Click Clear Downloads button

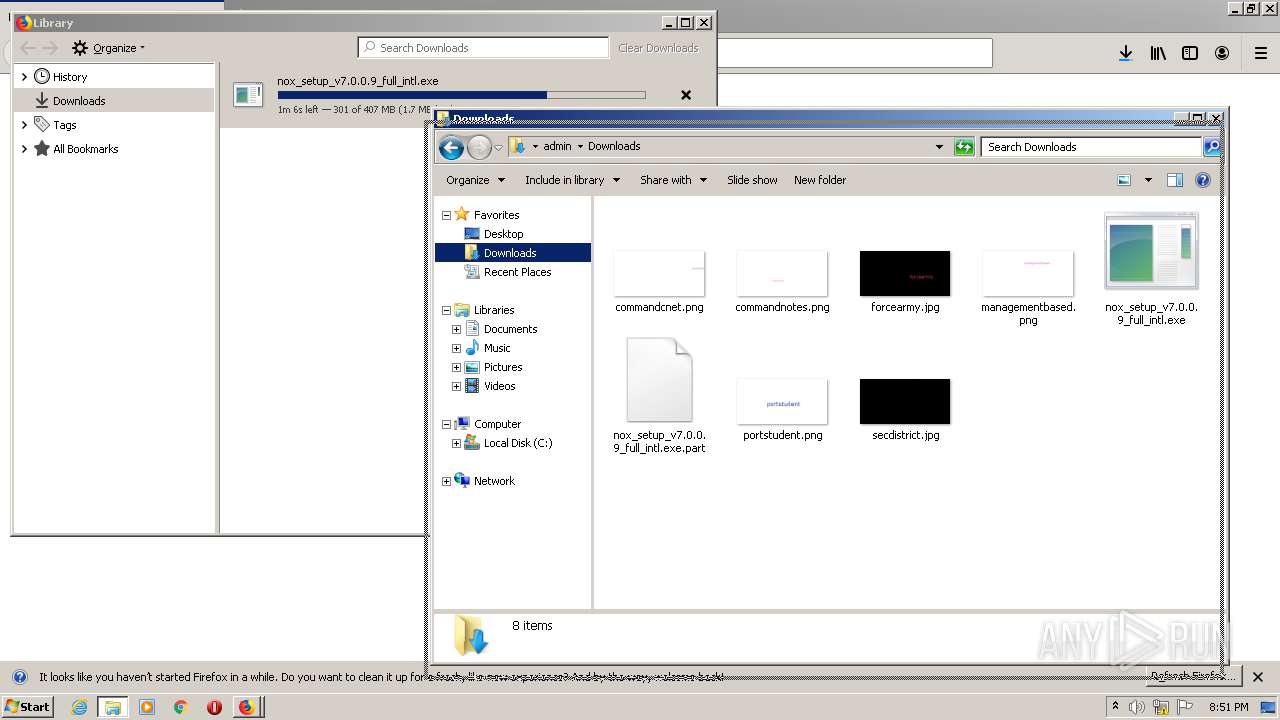[x=658, y=48]
